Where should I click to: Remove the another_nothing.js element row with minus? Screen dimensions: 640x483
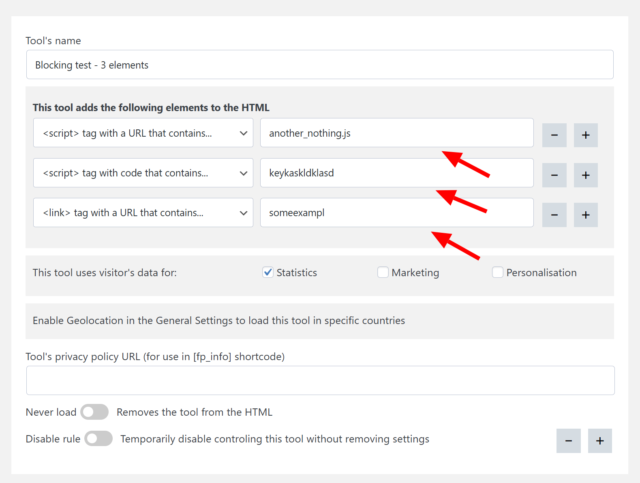click(x=554, y=135)
